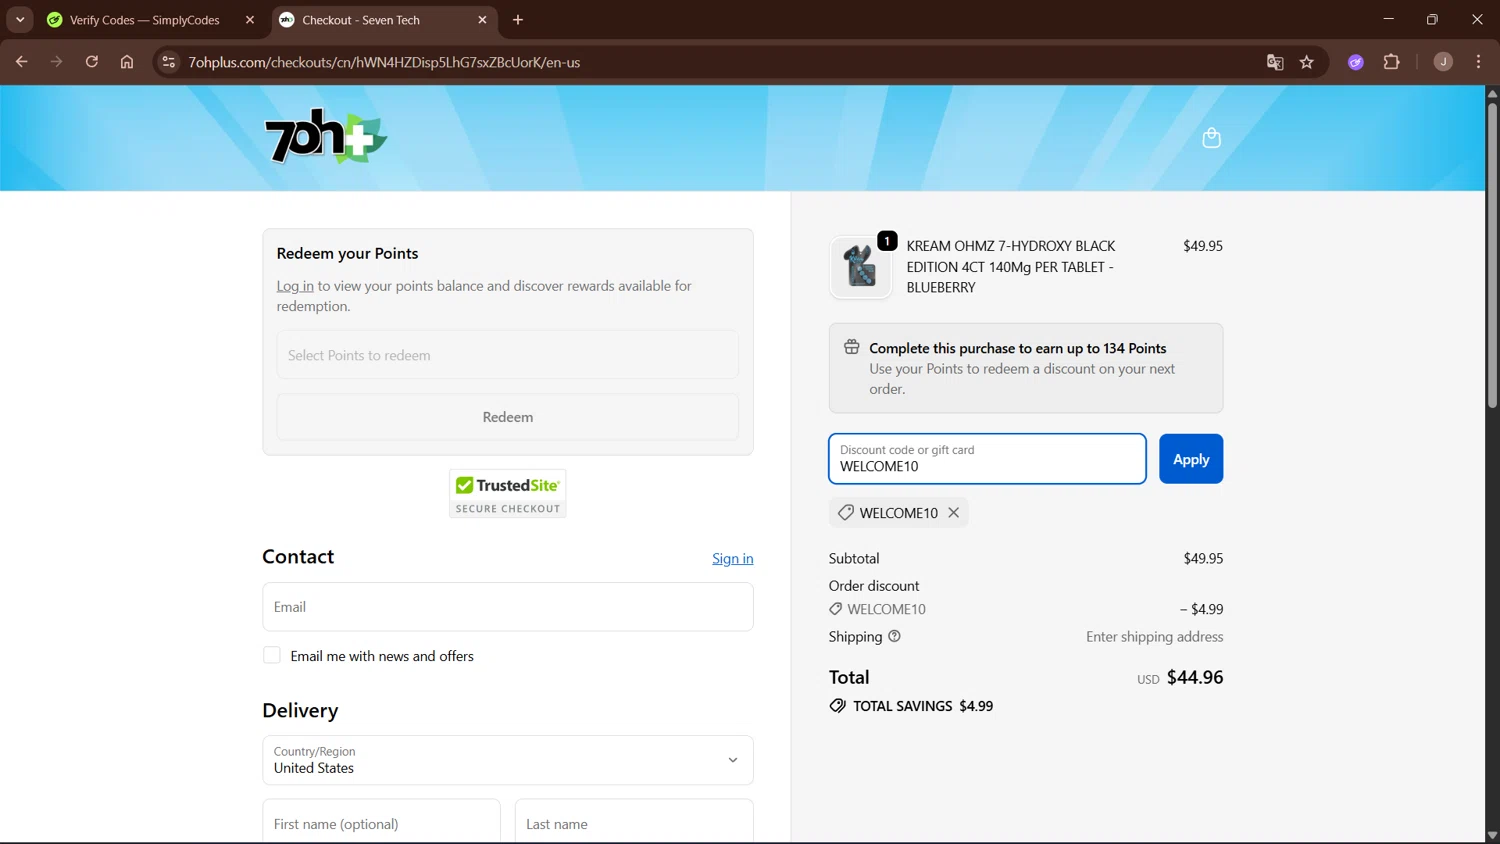Click the WELCOME10 order discount line
The height and width of the screenshot is (844, 1500).
tap(1026, 609)
